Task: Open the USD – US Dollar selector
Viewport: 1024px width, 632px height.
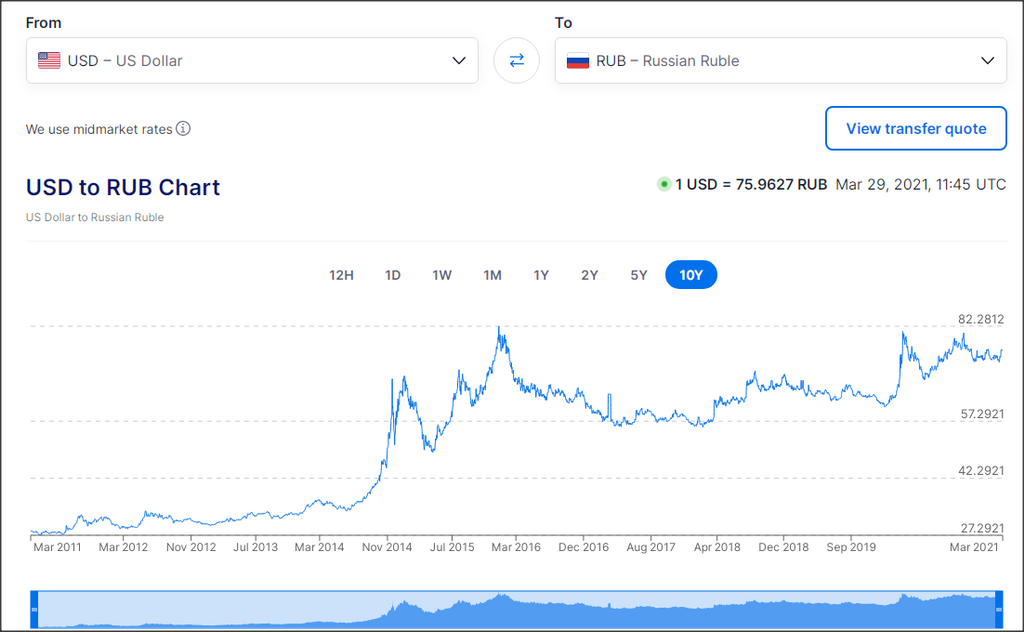Action: pos(252,61)
